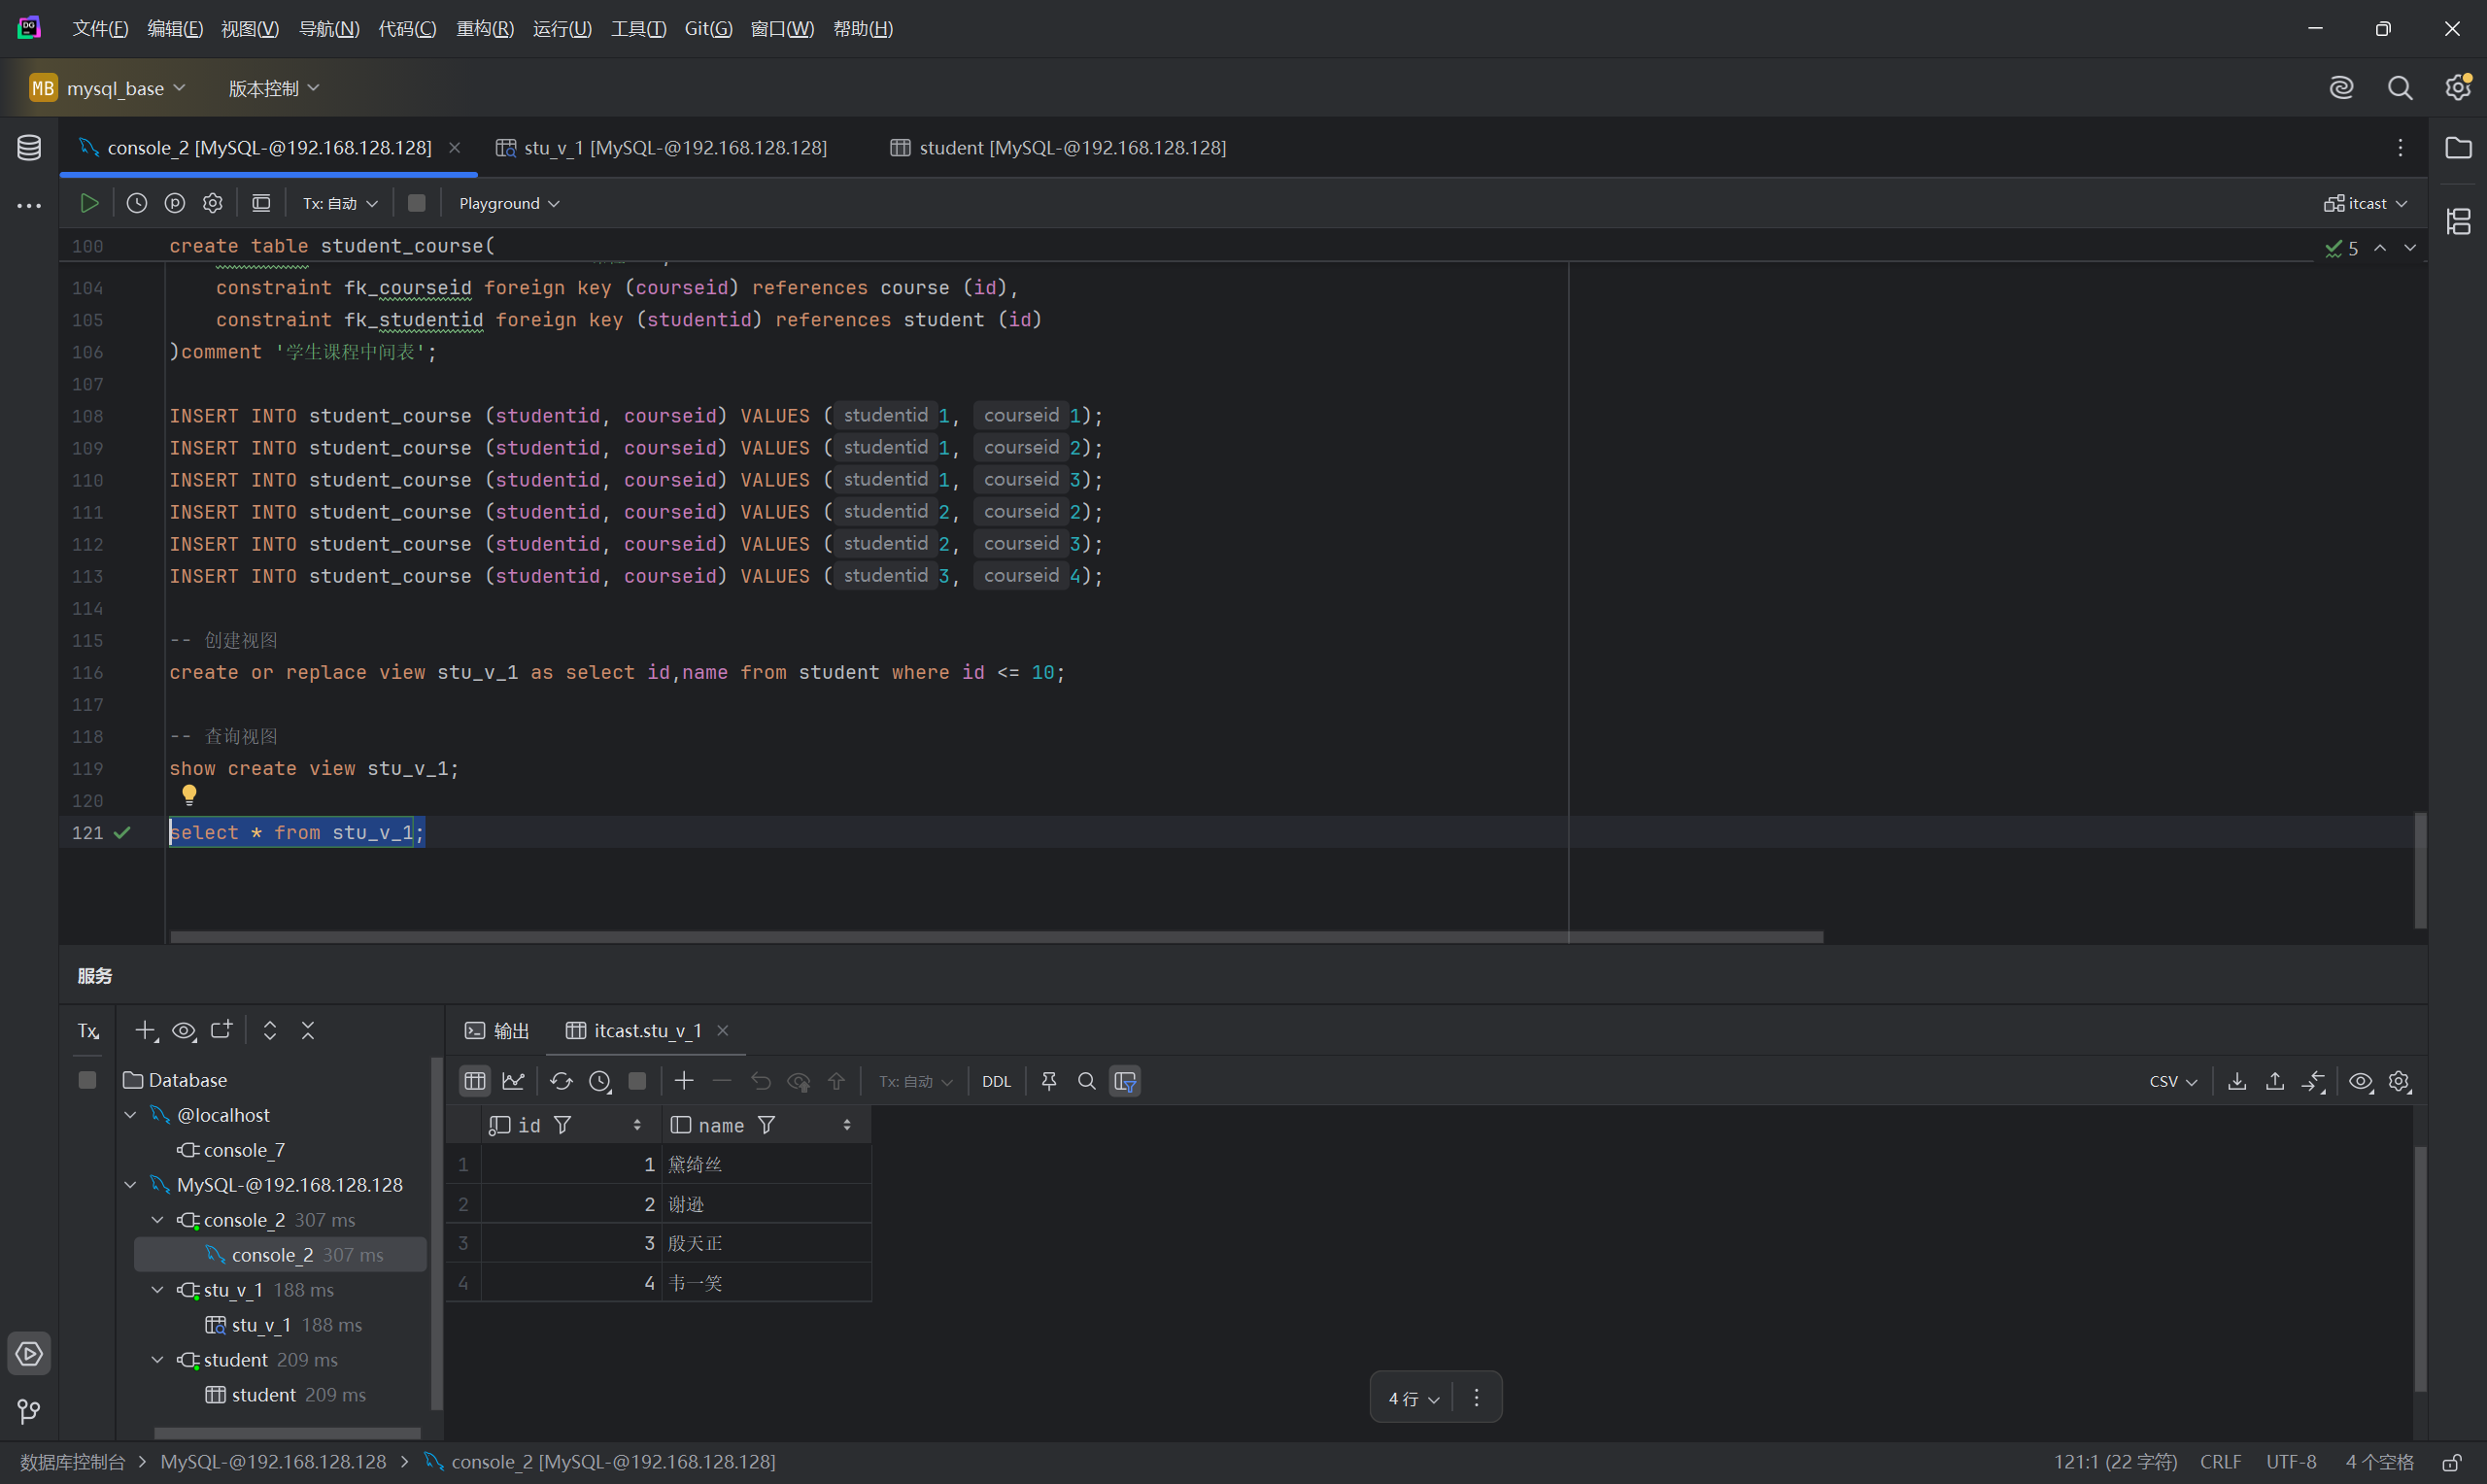This screenshot has width=2487, height=1484.
Task: Open the 重构(R) menu
Action: coord(485,28)
